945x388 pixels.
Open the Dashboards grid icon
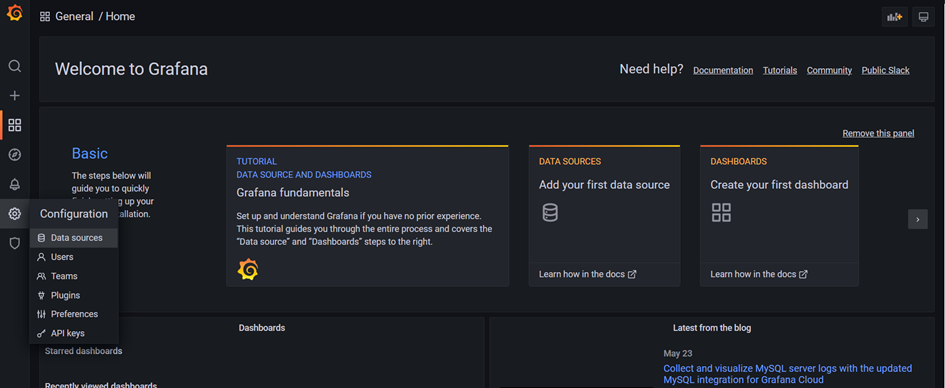click(x=14, y=125)
